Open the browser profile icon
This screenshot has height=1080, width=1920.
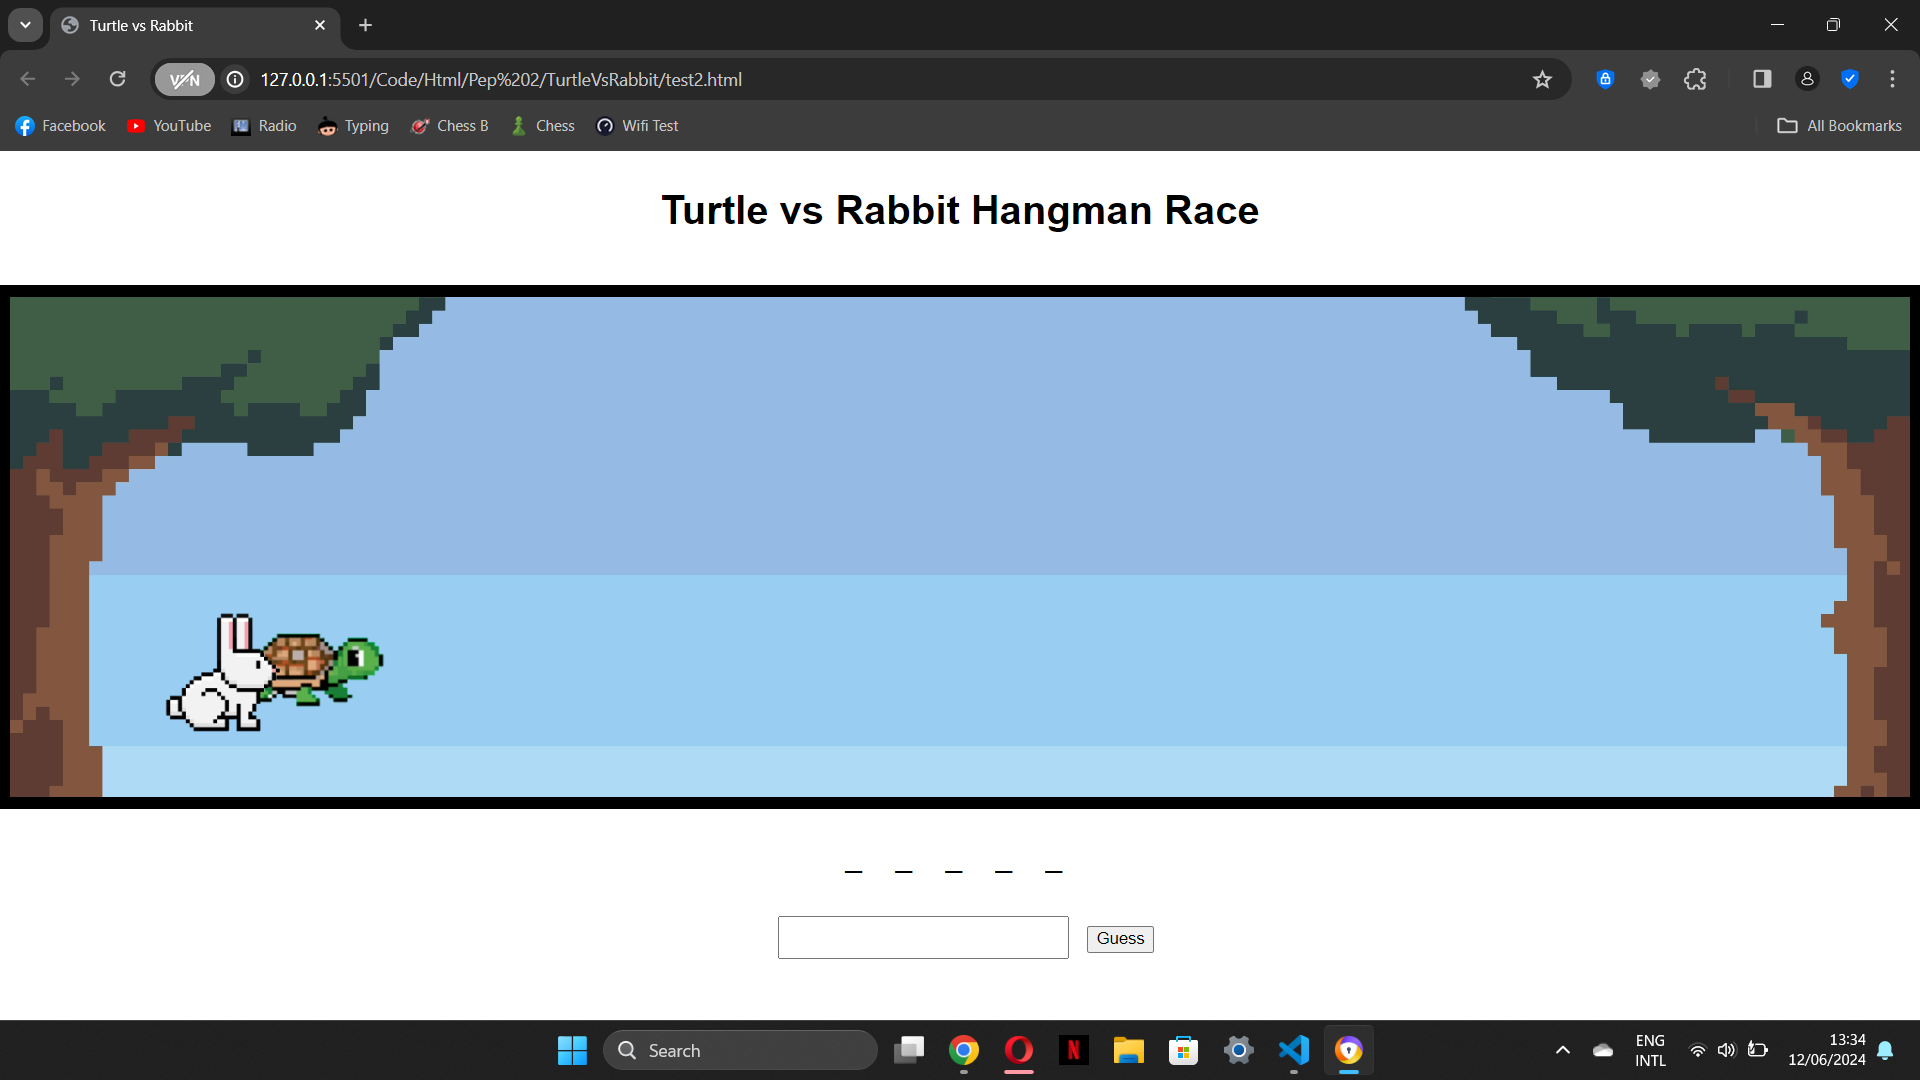tap(1807, 79)
